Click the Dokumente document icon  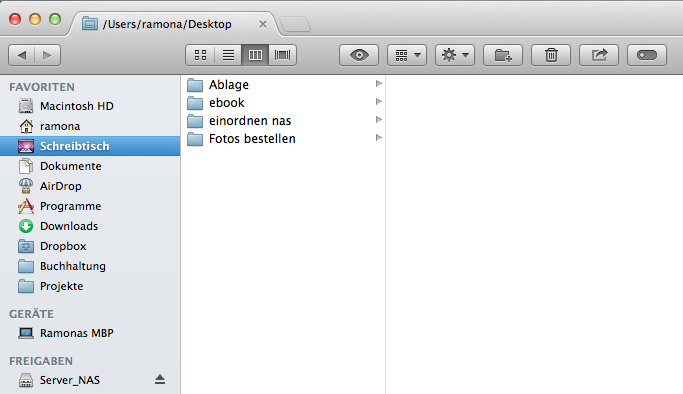[26, 166]
